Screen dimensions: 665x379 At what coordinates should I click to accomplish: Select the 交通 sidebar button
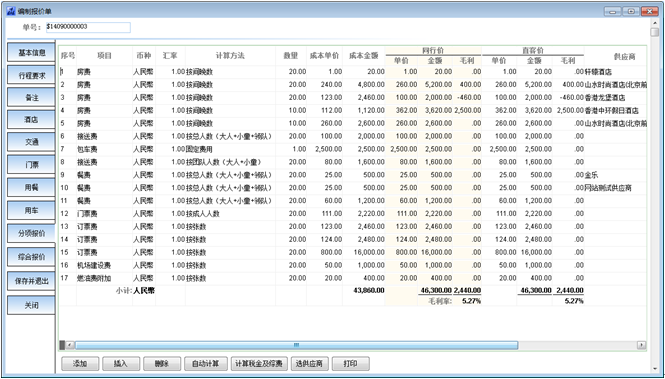(31, 142)
